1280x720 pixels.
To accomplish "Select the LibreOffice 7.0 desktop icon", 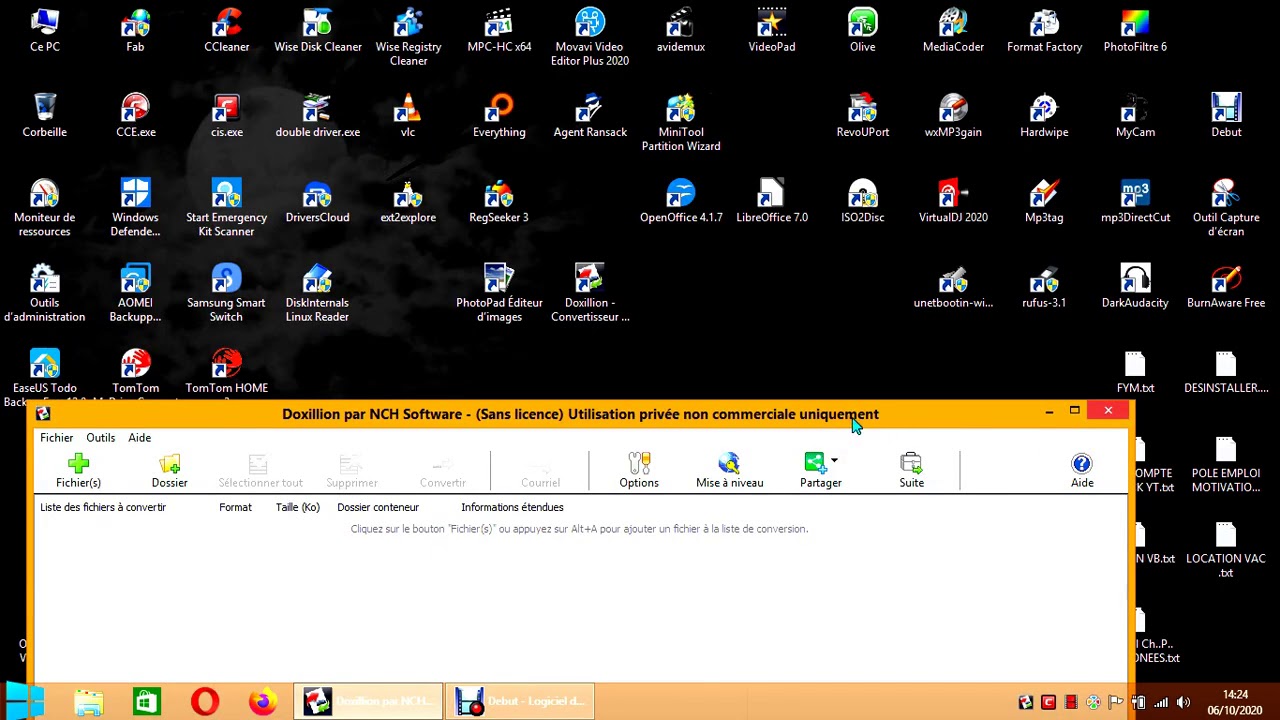I will tap(772, 200).
